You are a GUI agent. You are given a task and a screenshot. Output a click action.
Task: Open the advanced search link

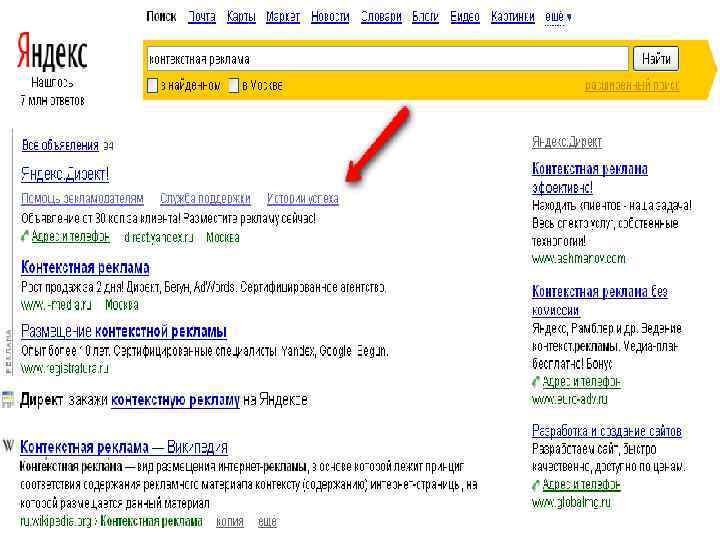click(632, 85)
